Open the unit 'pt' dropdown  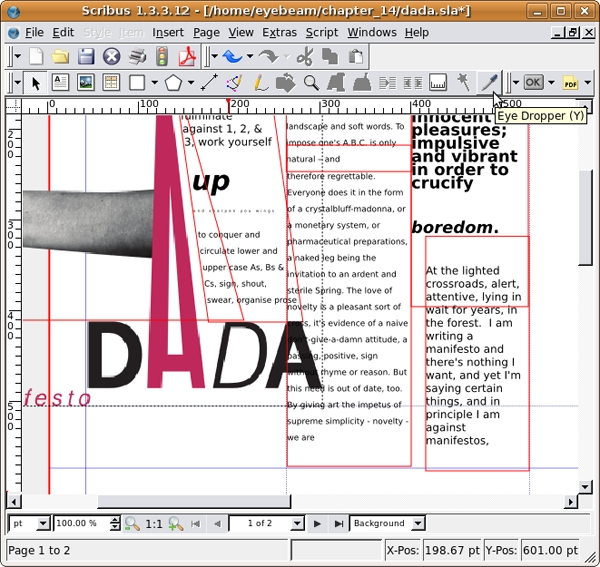coord(28,523)
